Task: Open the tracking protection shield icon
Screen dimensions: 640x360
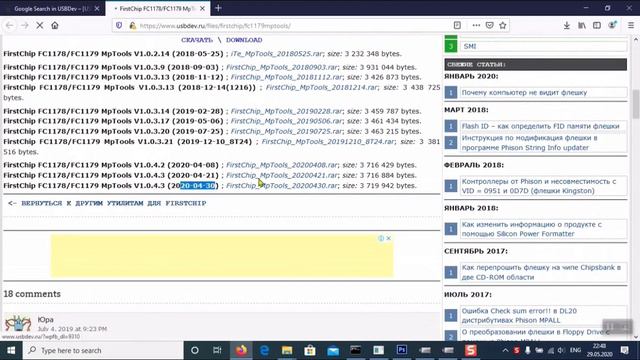Action: (x=119, y=25)
